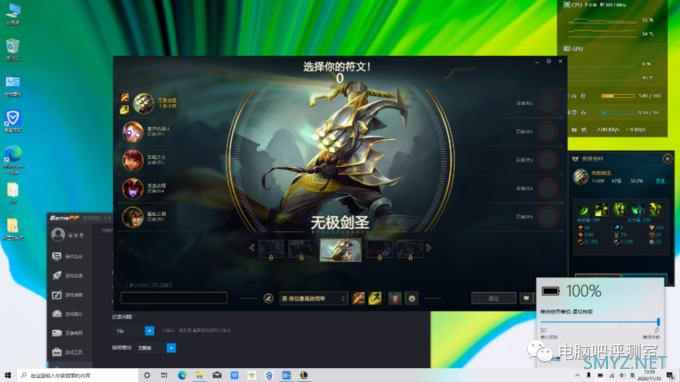Open the ward skin picker icon
The width and height of the screenshot is (680, 382).
click(x=395, y=298)
